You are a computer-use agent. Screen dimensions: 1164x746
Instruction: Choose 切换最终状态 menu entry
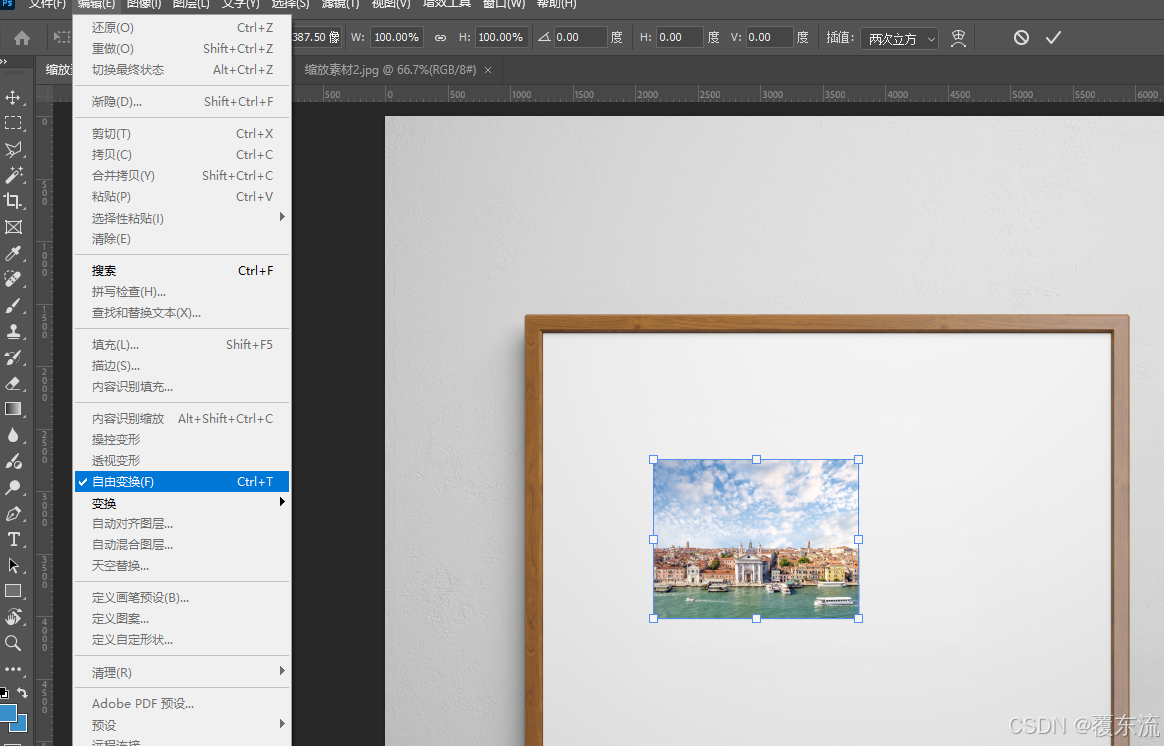coord(182,70)
